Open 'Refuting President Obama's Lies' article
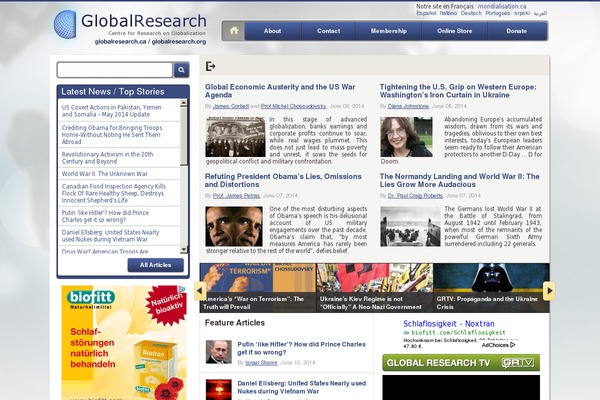The height and width of the screenshot is (400, 600). 283,180
